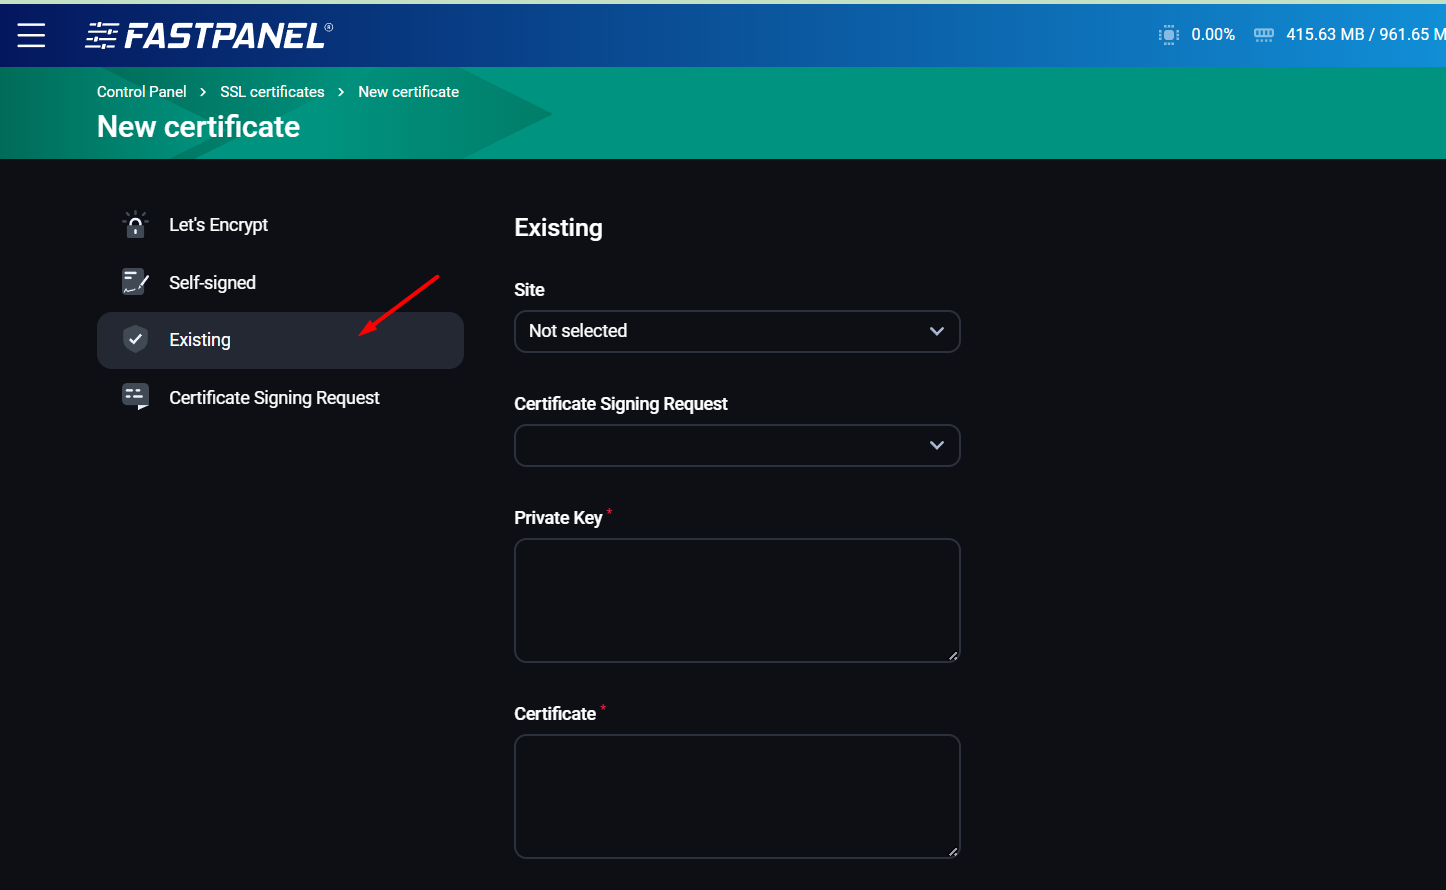Open the hamburger main menu
The width and height of the screenshot is (1446, 890).
[31, 35]
